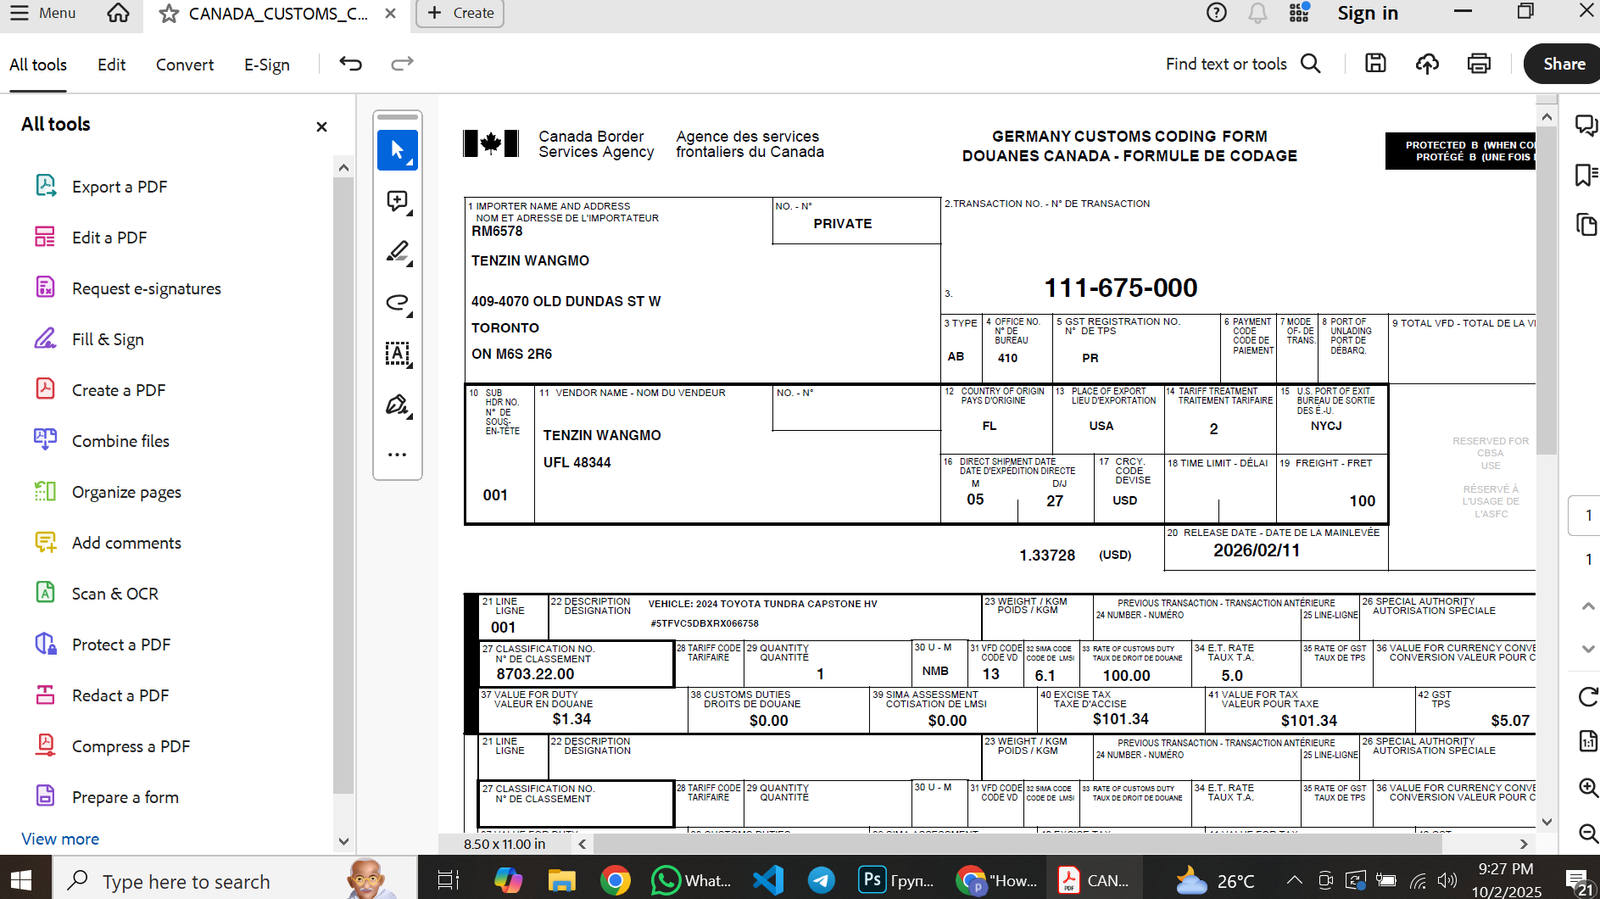Choose the freehand draw loop tool

[x=397, y=303]
